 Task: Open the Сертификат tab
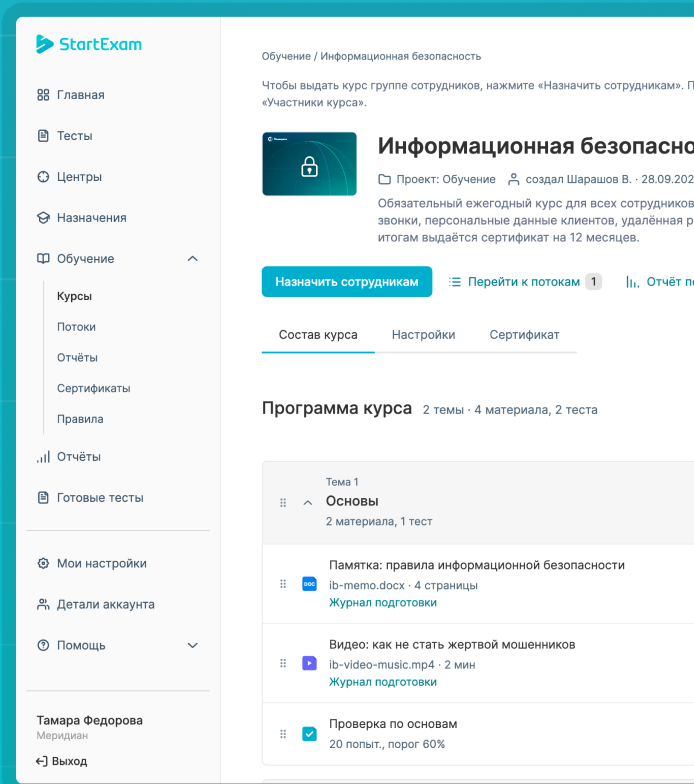point(524,334)
